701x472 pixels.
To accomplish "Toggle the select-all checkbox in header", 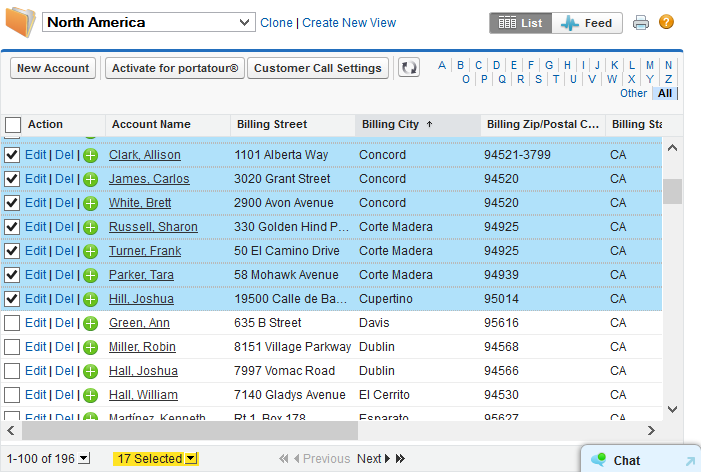I will [13, 125].
